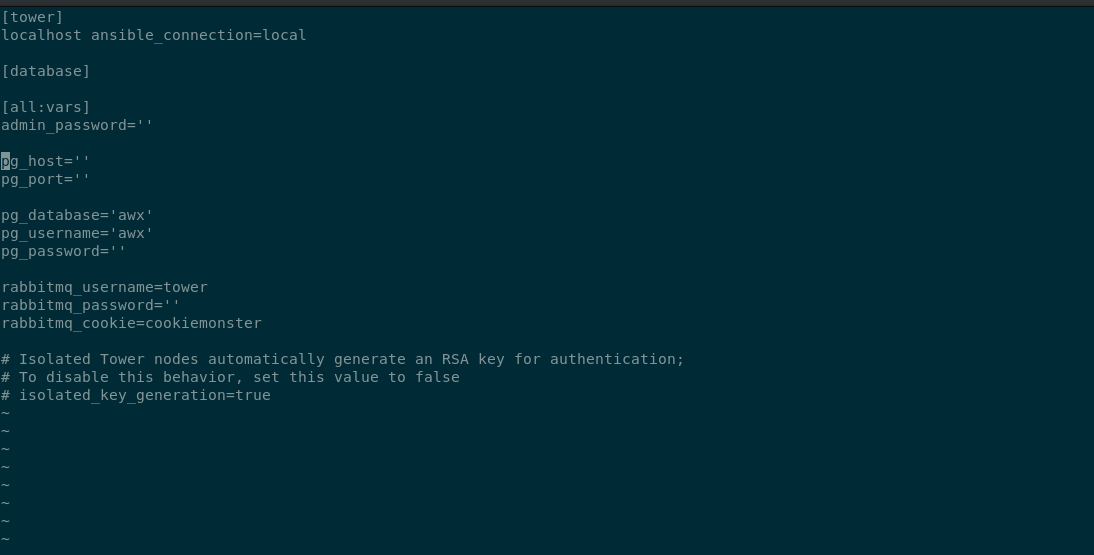The height and width of the screenshot is (555, 1094).
Task: Click the 'ansible_connection=local' text
Action: tap(198, 35)
